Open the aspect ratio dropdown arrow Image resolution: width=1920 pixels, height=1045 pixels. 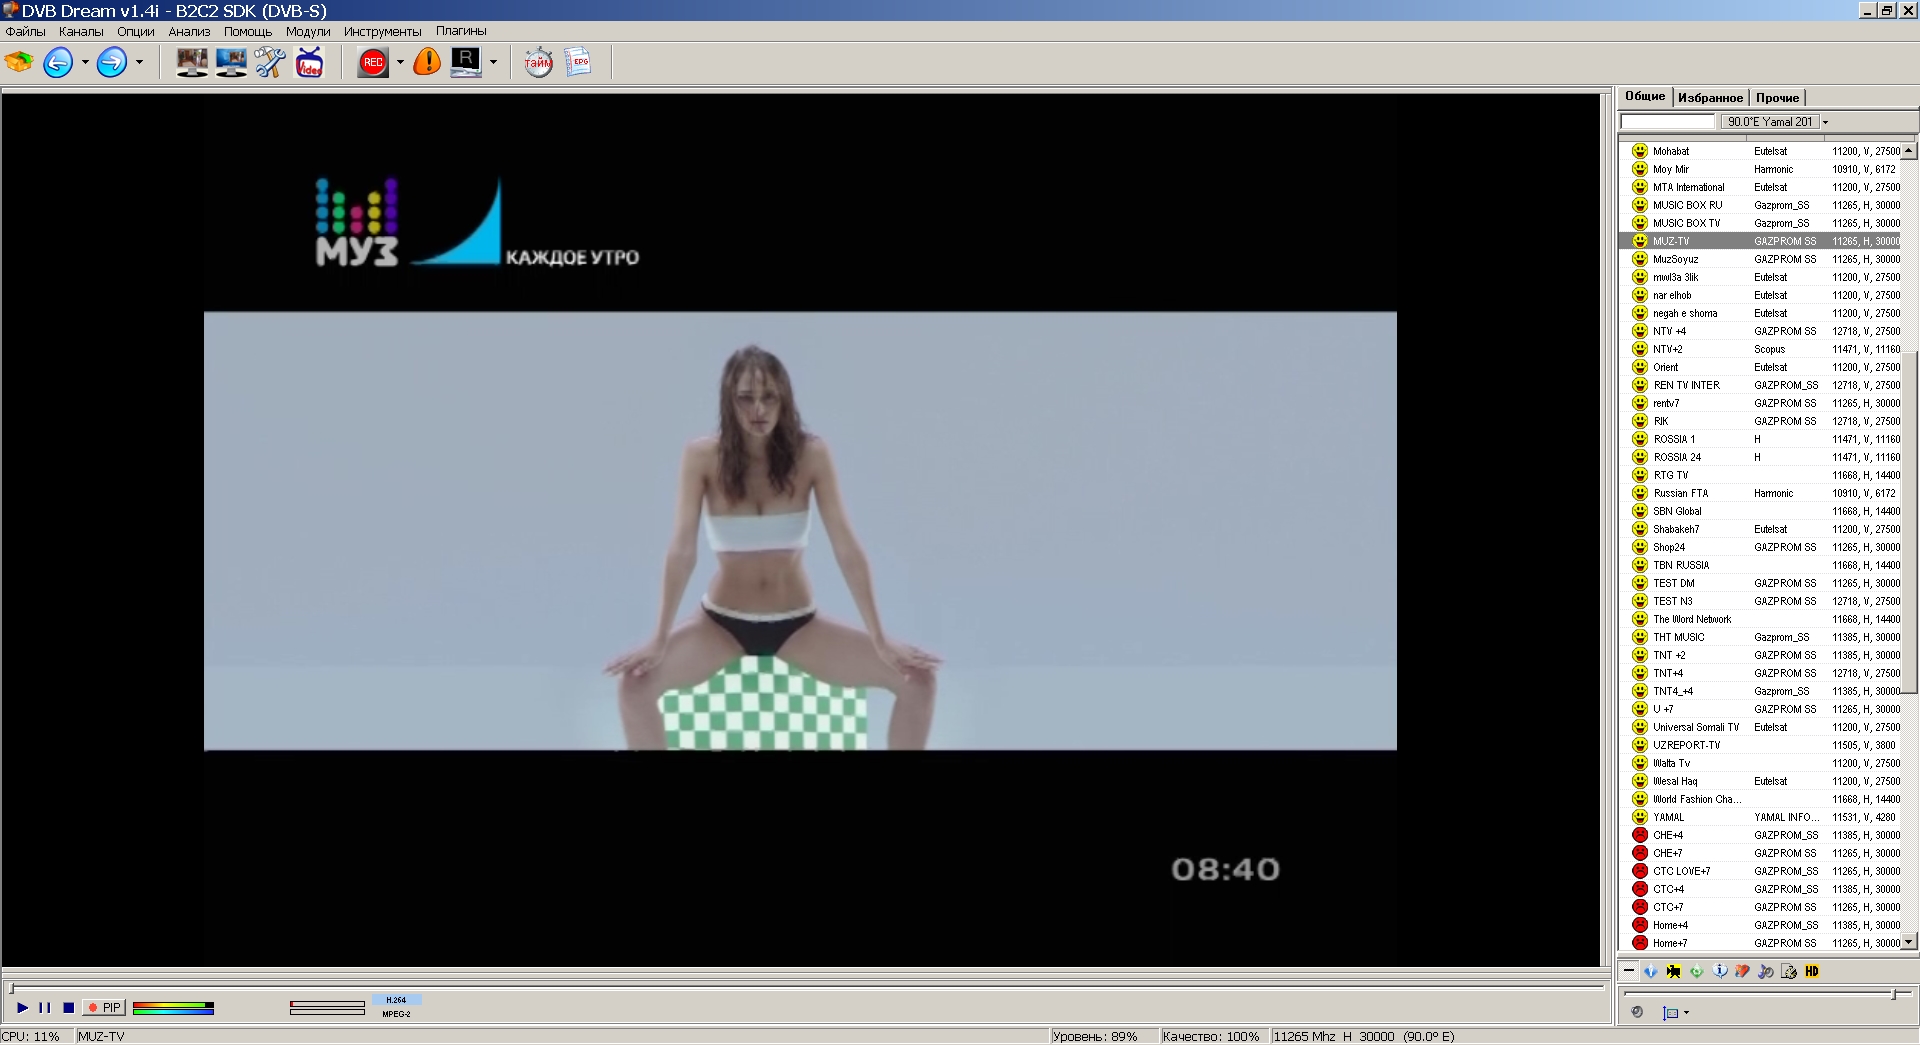pos(1686,1012)
